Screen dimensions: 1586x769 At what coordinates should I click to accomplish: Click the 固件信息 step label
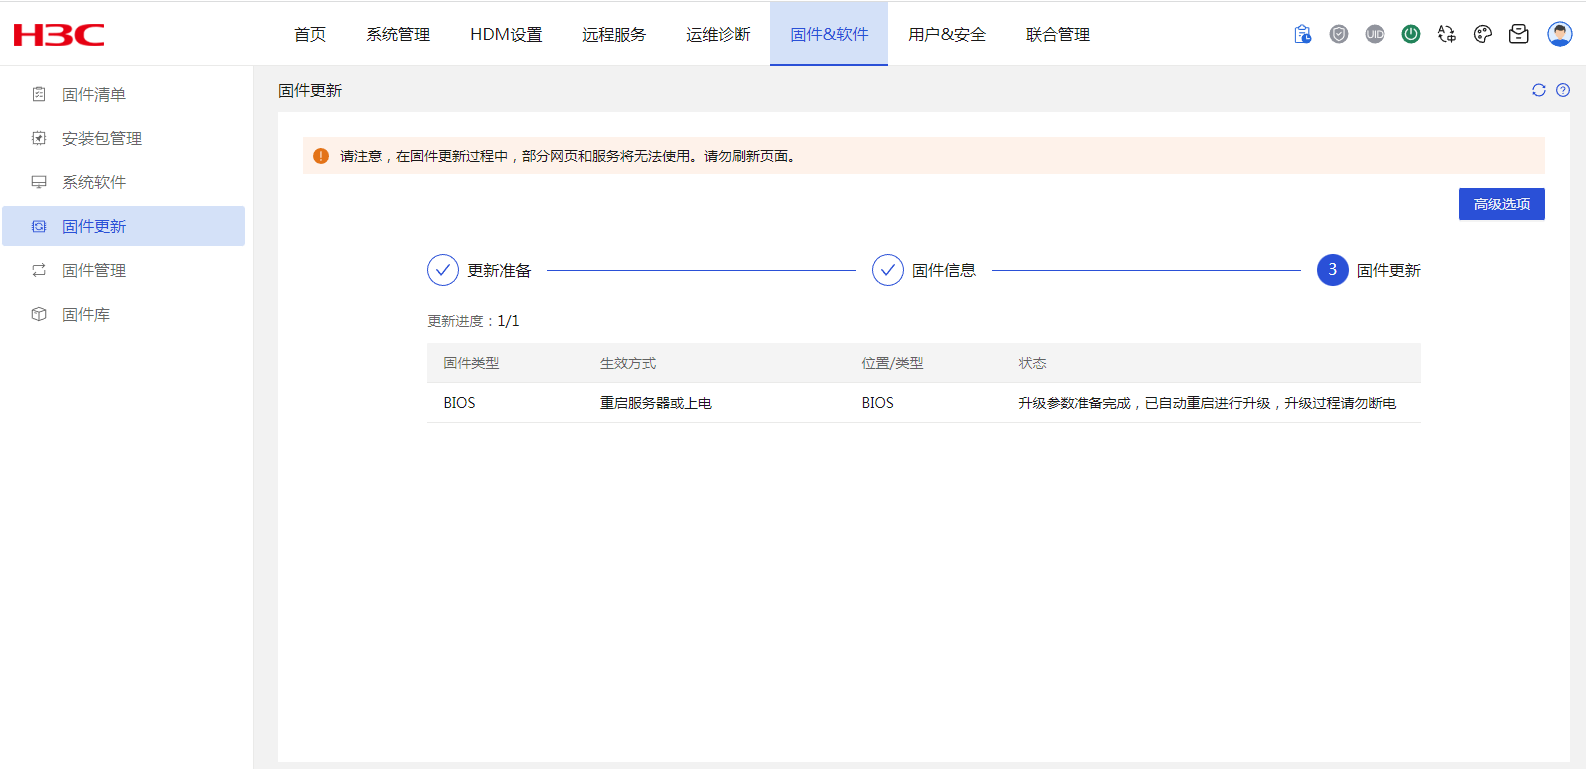point(944,270)
